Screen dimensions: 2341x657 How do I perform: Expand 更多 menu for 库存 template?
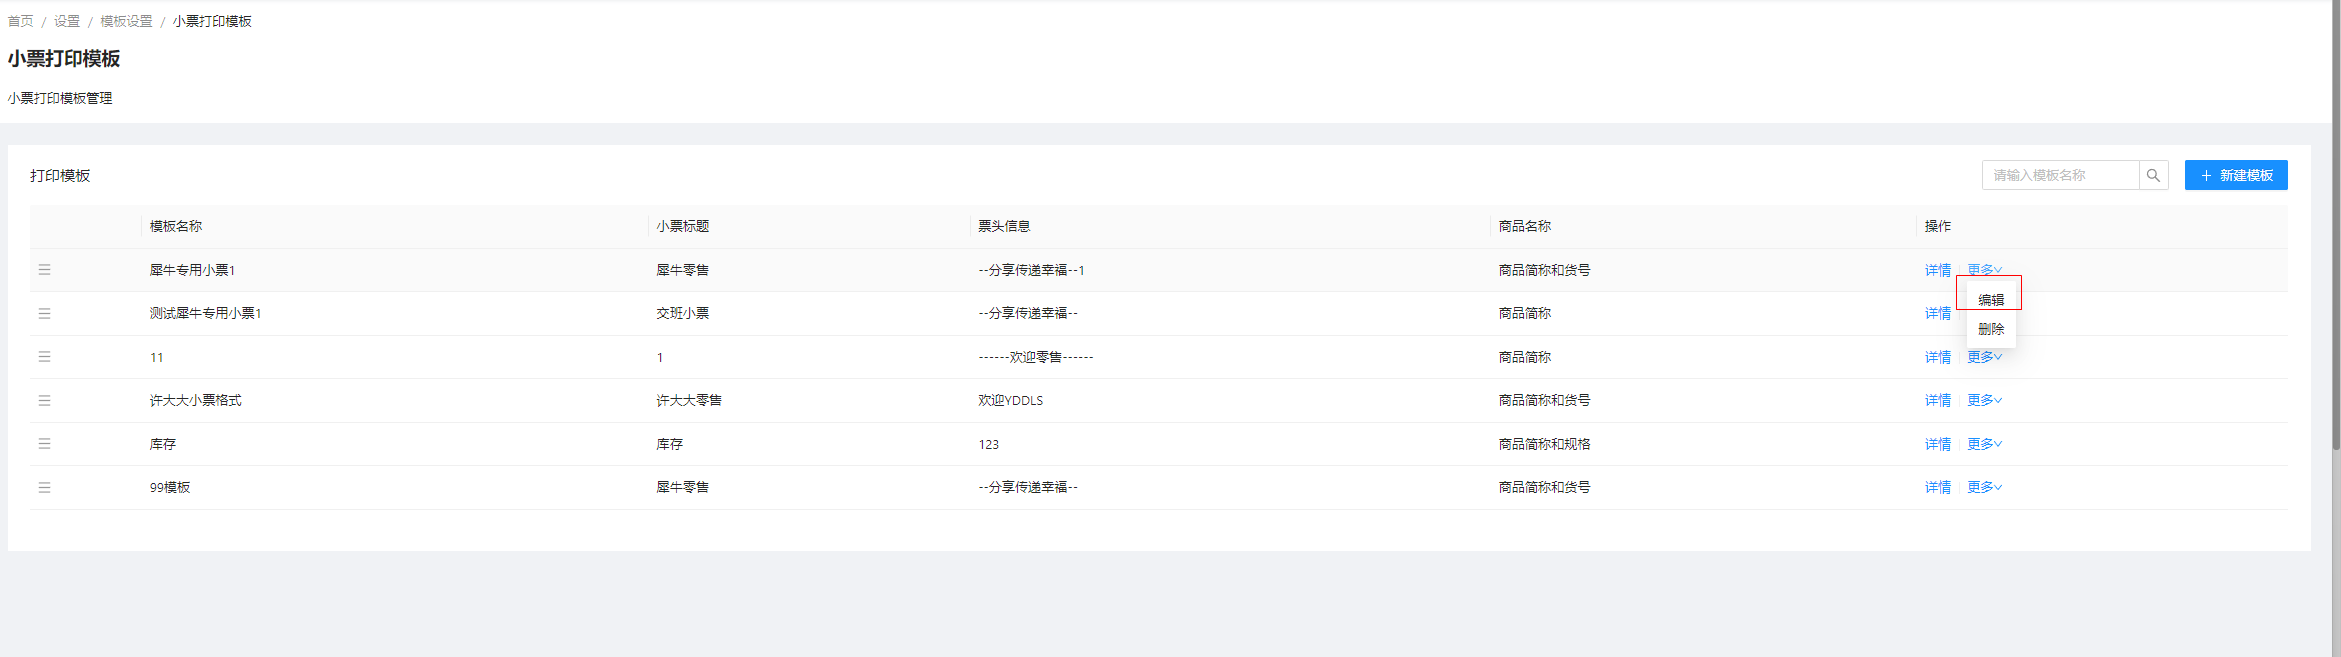(1985, 444)
